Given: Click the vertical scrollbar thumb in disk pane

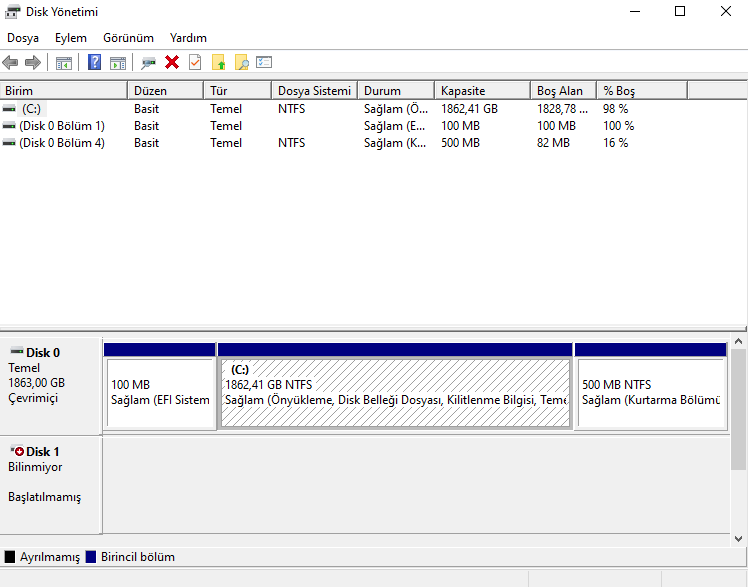Looking at the screenshot, I should click(738, 409).
